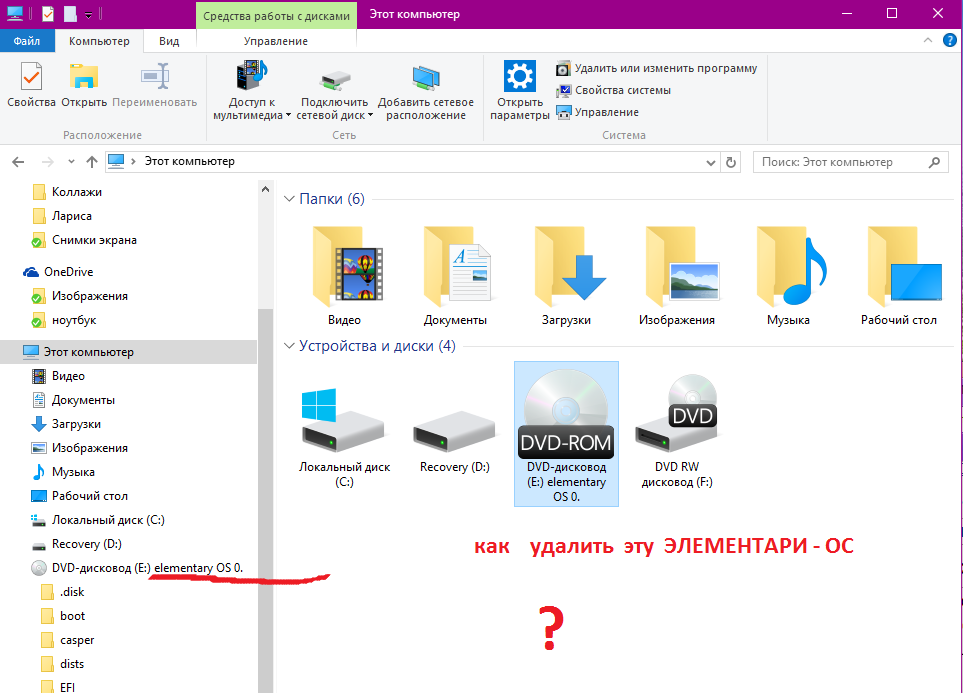Open the casper folder in tree
This screenshot has height=693, width=963.
[77, 640]
